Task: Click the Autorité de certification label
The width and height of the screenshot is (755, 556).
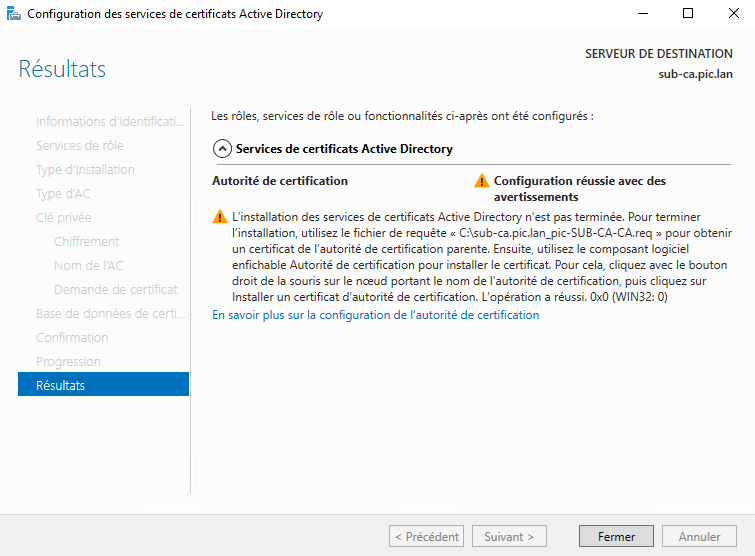Action: pyautogui.click(x=280, y=181)
